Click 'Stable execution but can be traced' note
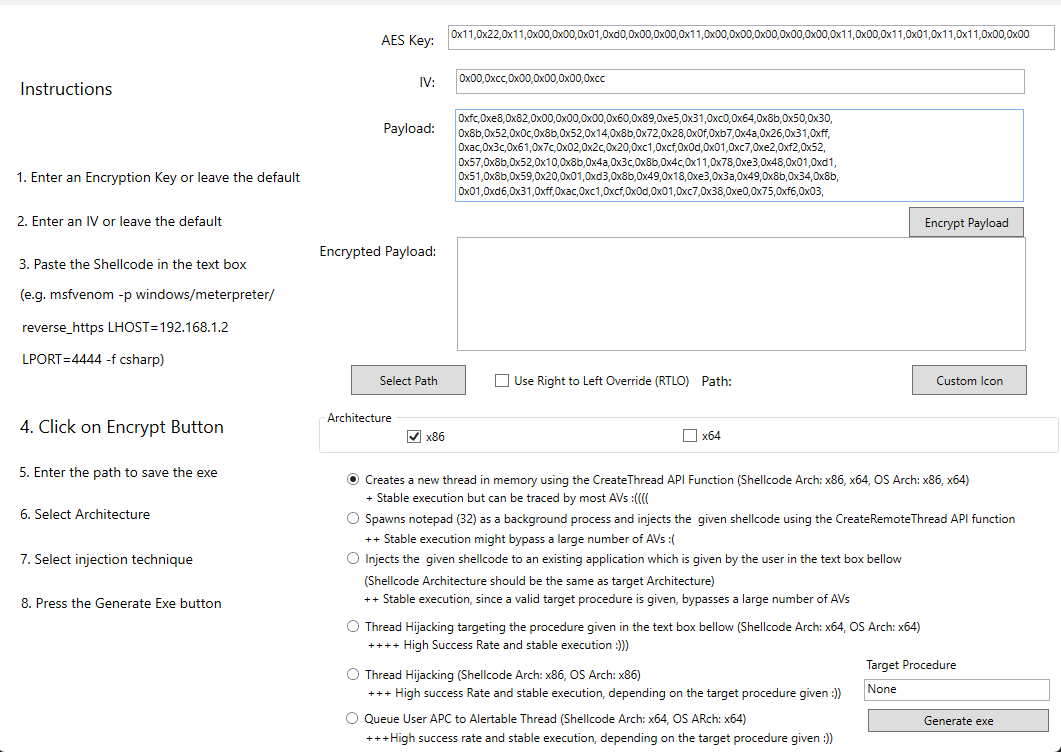1061x752 pixels. point(507,498)
